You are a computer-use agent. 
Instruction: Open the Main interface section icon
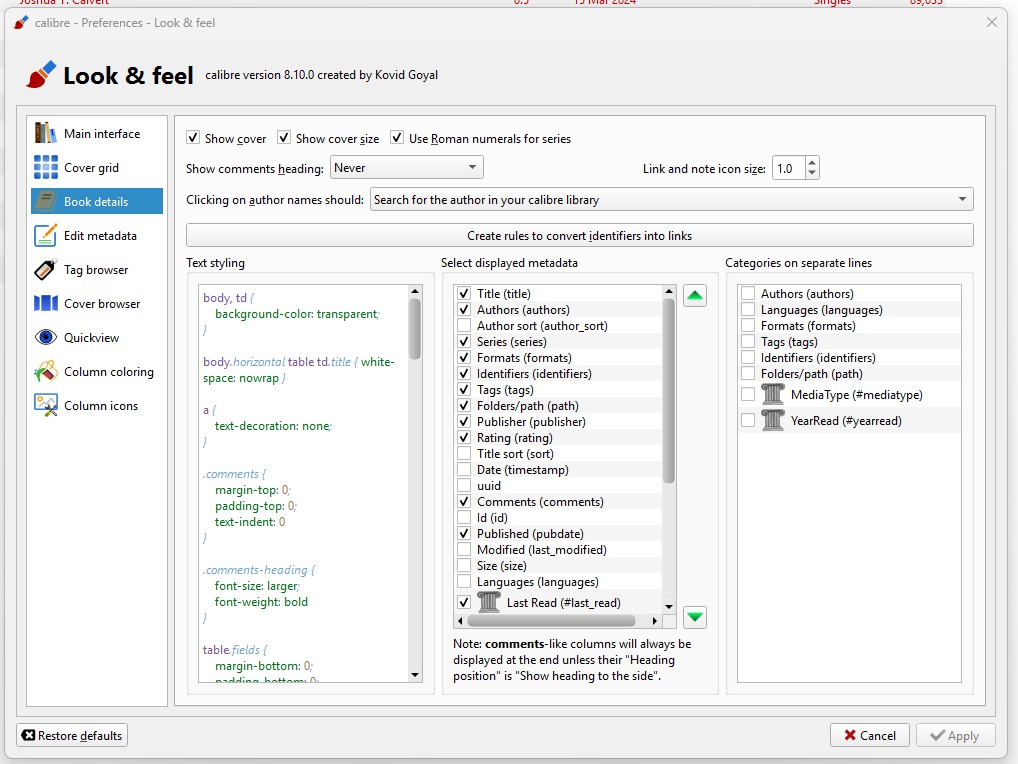(x=45, y=133)
